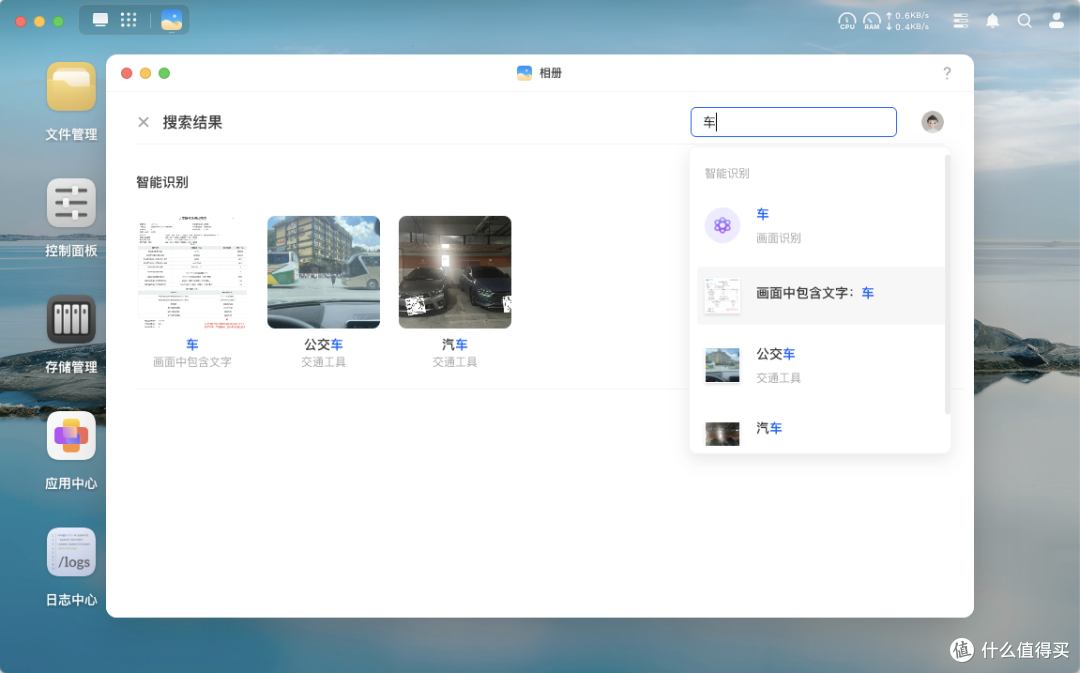Click the network speed indicator in top bar
The width and height of the screenshot is (1080, 673).
[908, 21]
